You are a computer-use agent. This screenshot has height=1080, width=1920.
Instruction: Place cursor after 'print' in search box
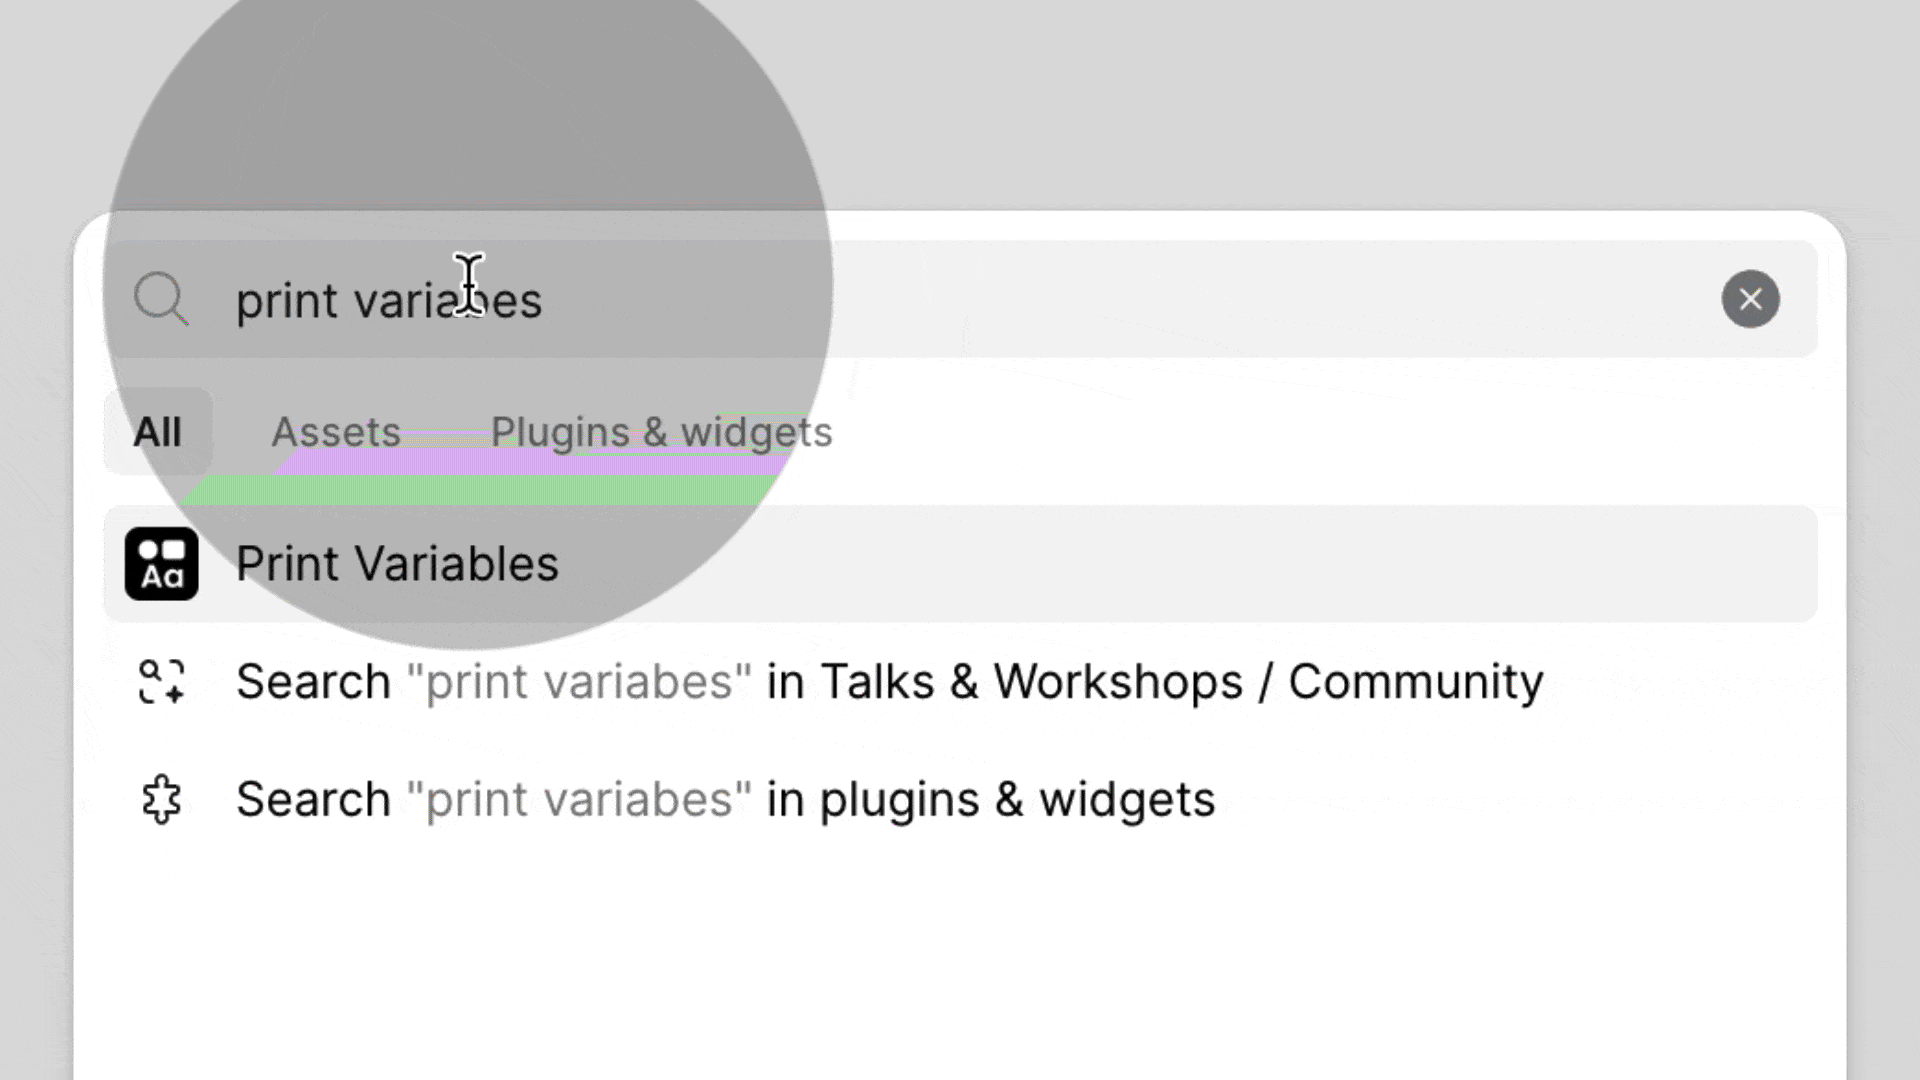pos(340,301)
